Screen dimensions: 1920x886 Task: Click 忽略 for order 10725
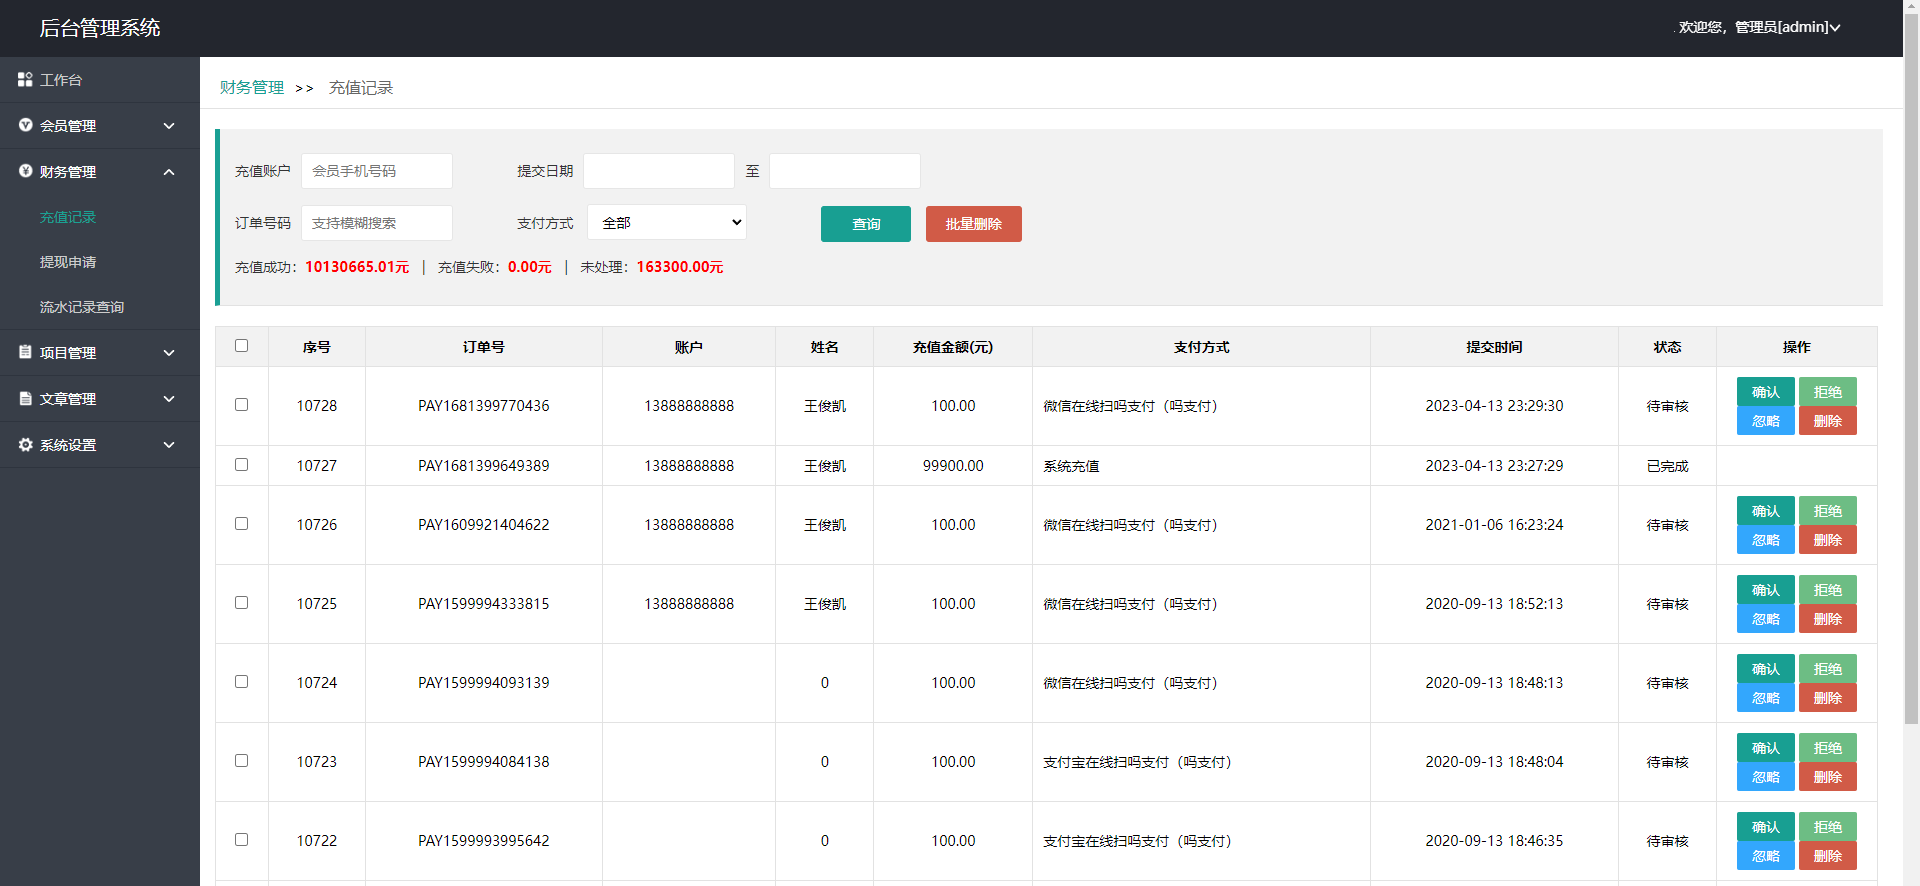tap(1766, 619)
